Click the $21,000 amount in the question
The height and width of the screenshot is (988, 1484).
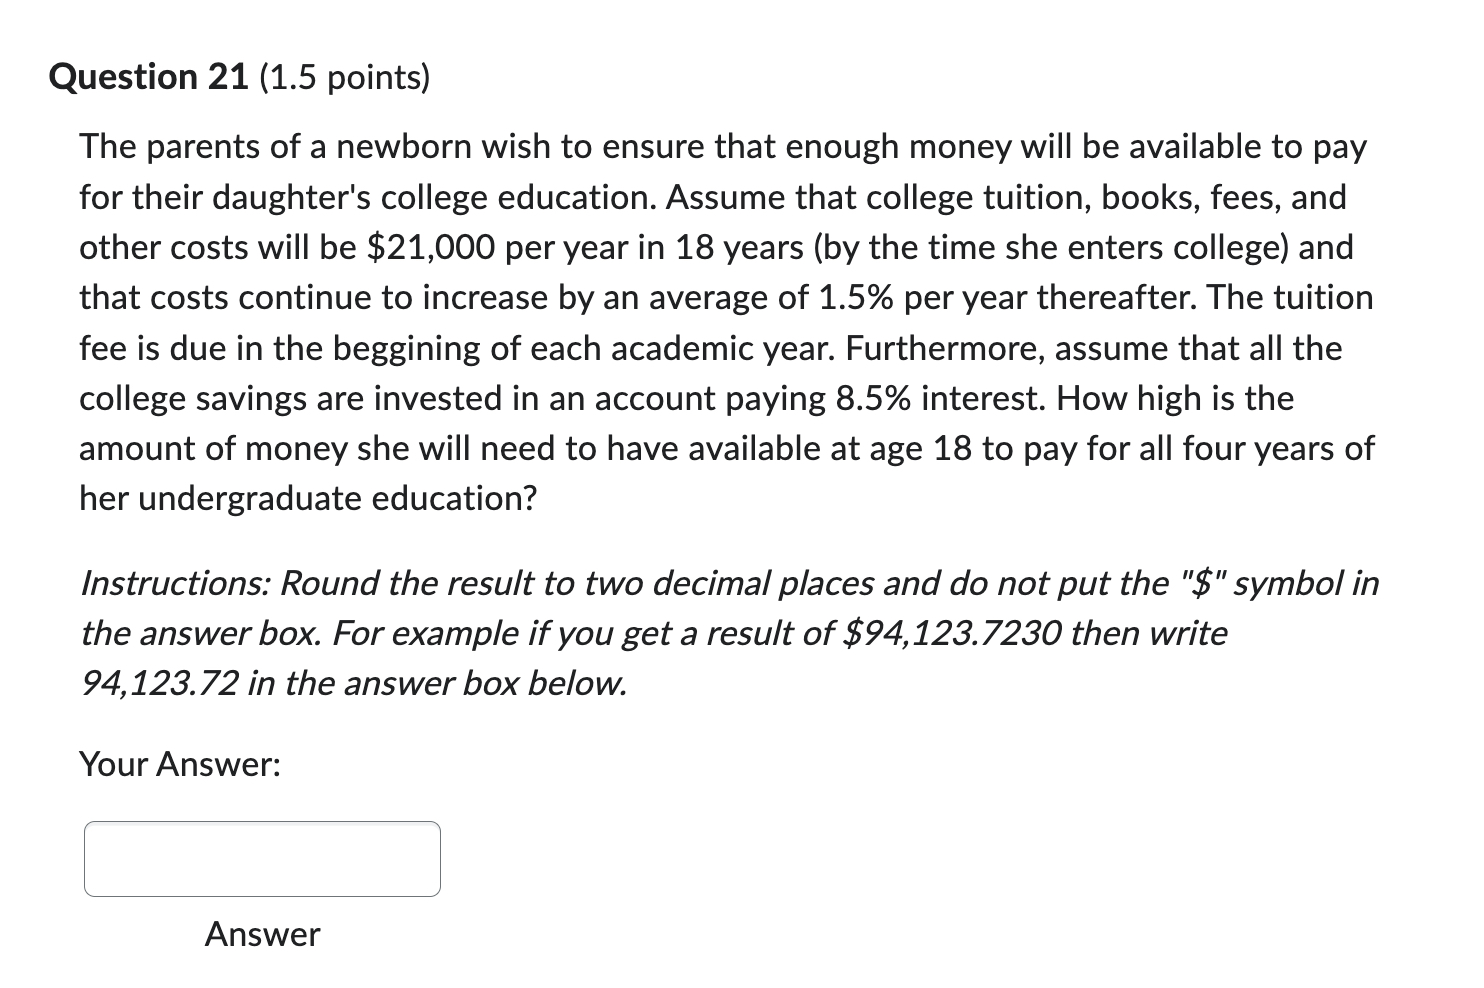coord(431,248)
